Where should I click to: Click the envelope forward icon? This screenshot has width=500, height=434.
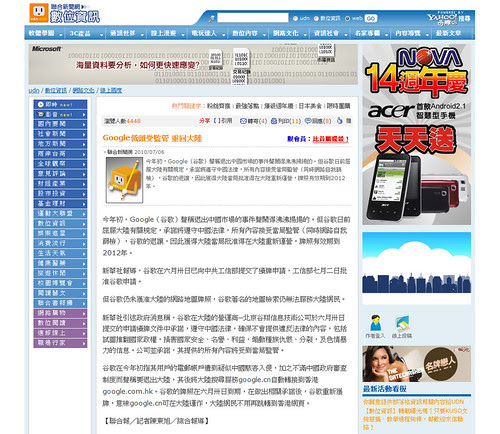tap(243, 121)
